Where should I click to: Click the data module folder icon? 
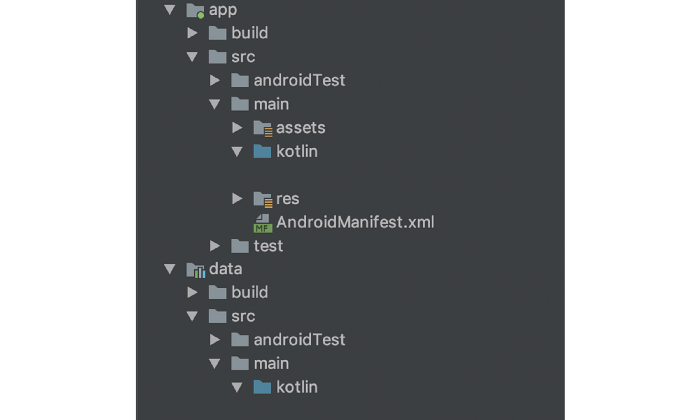[195, 269]
